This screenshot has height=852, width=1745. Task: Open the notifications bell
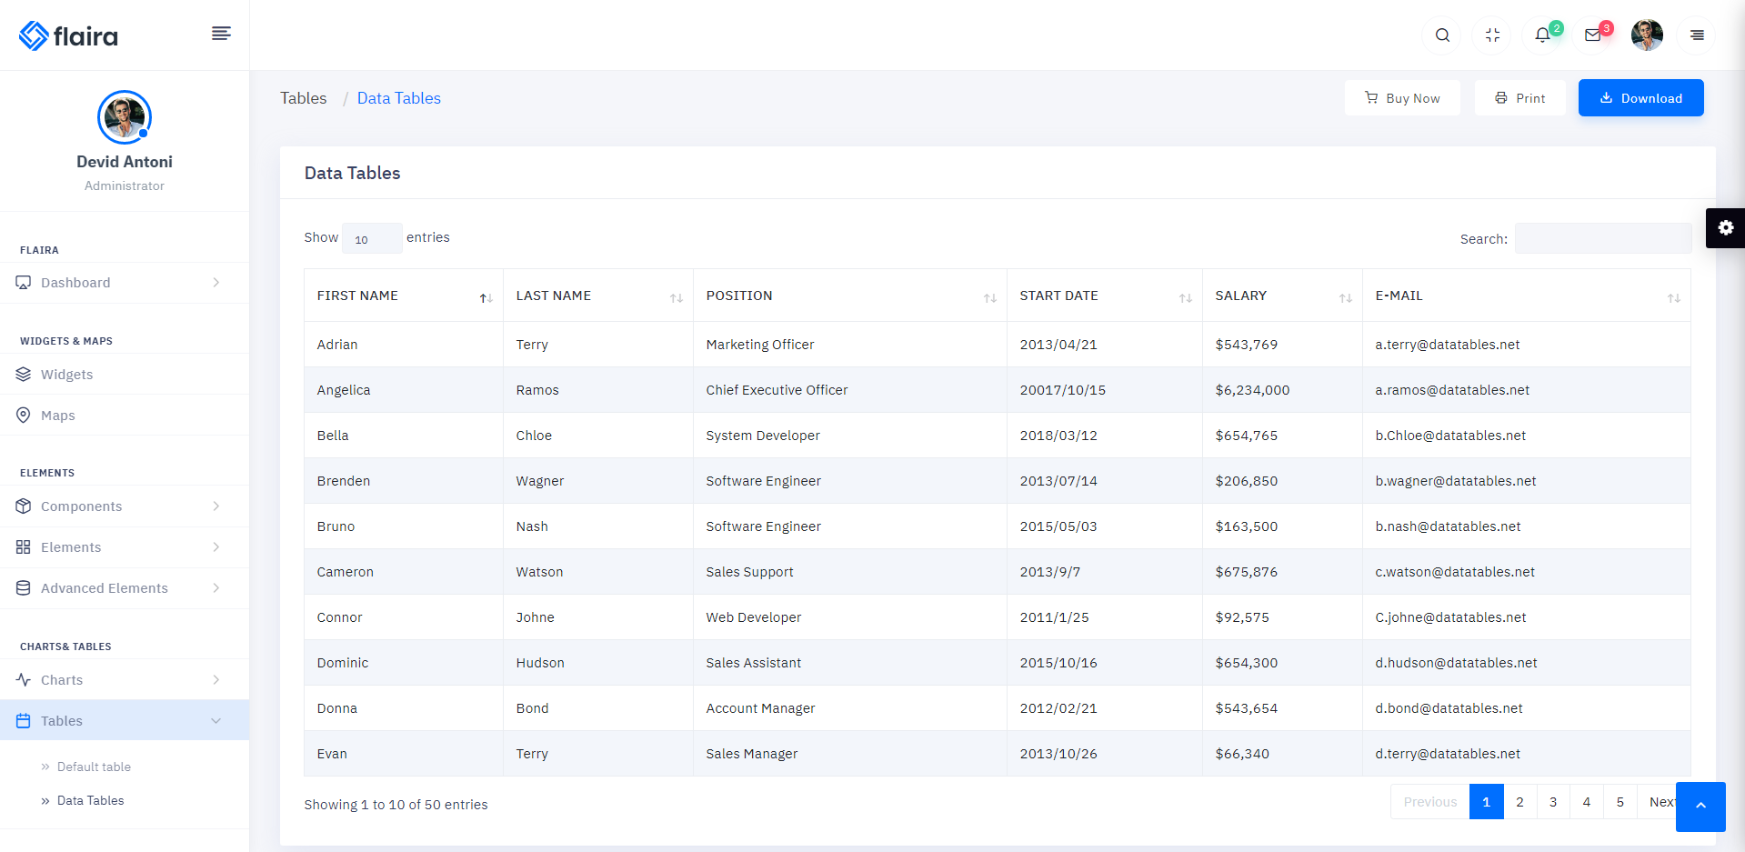[1542, 35]
